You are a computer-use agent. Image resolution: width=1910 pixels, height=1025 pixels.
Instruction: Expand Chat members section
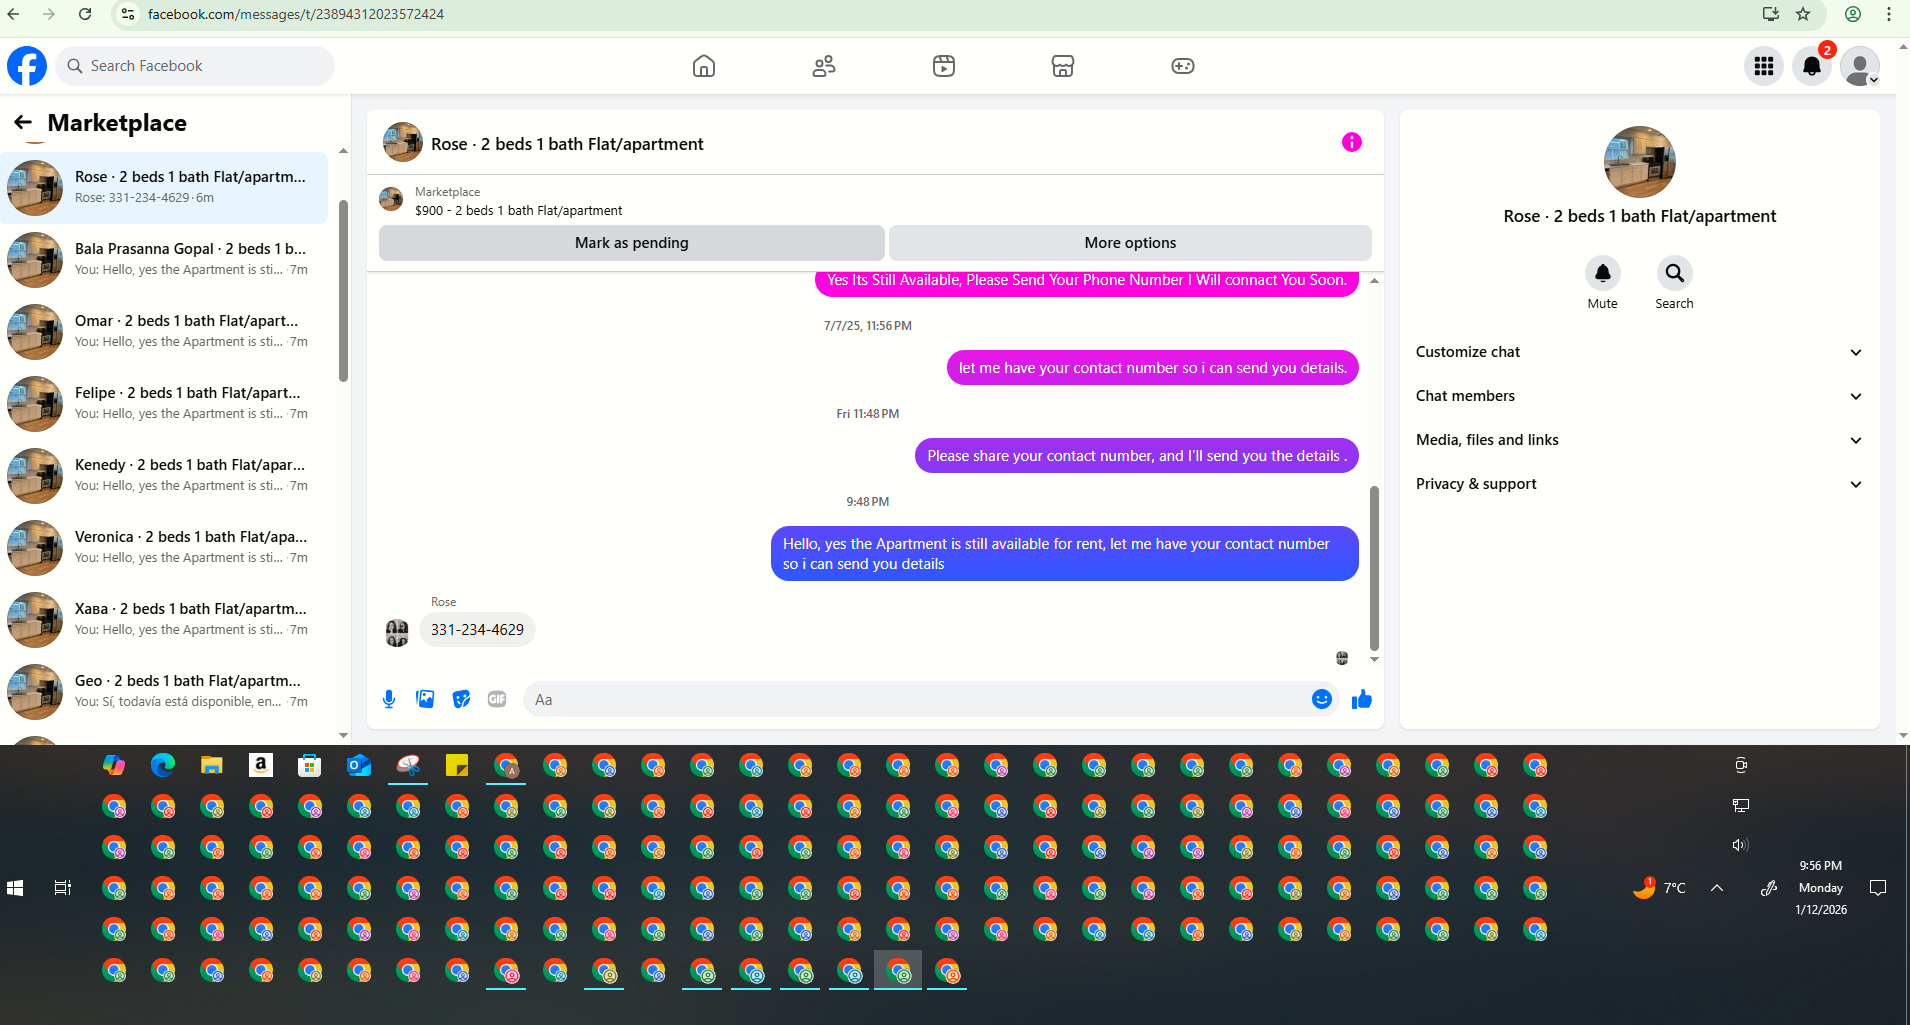(x=1640, y=396)
